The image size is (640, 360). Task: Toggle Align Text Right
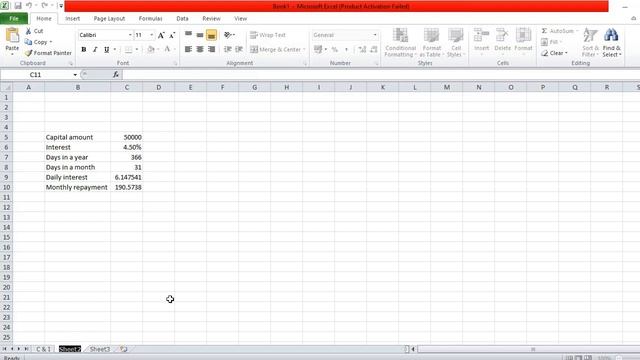(211, 49)
